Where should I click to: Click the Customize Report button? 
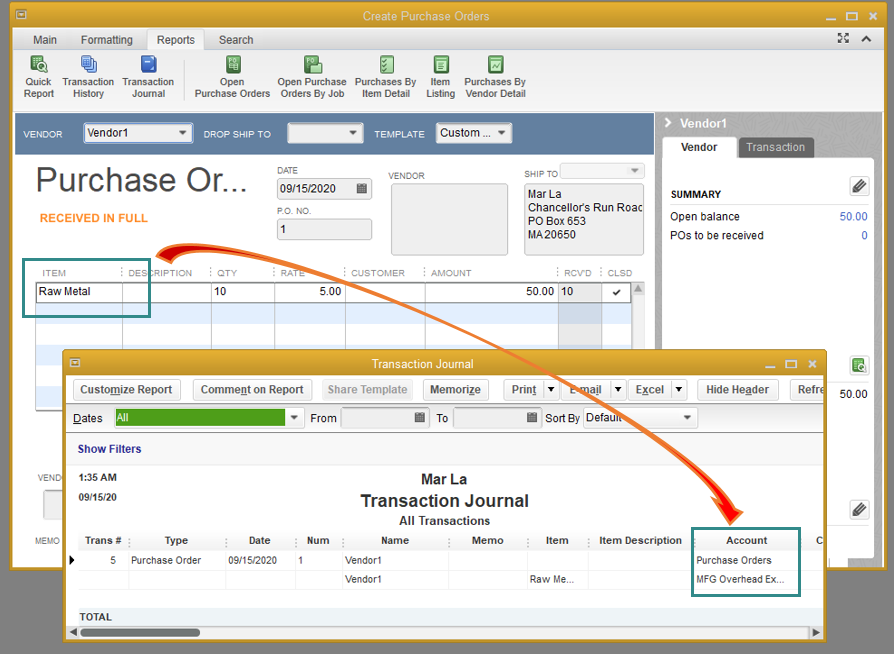(127, 389)
